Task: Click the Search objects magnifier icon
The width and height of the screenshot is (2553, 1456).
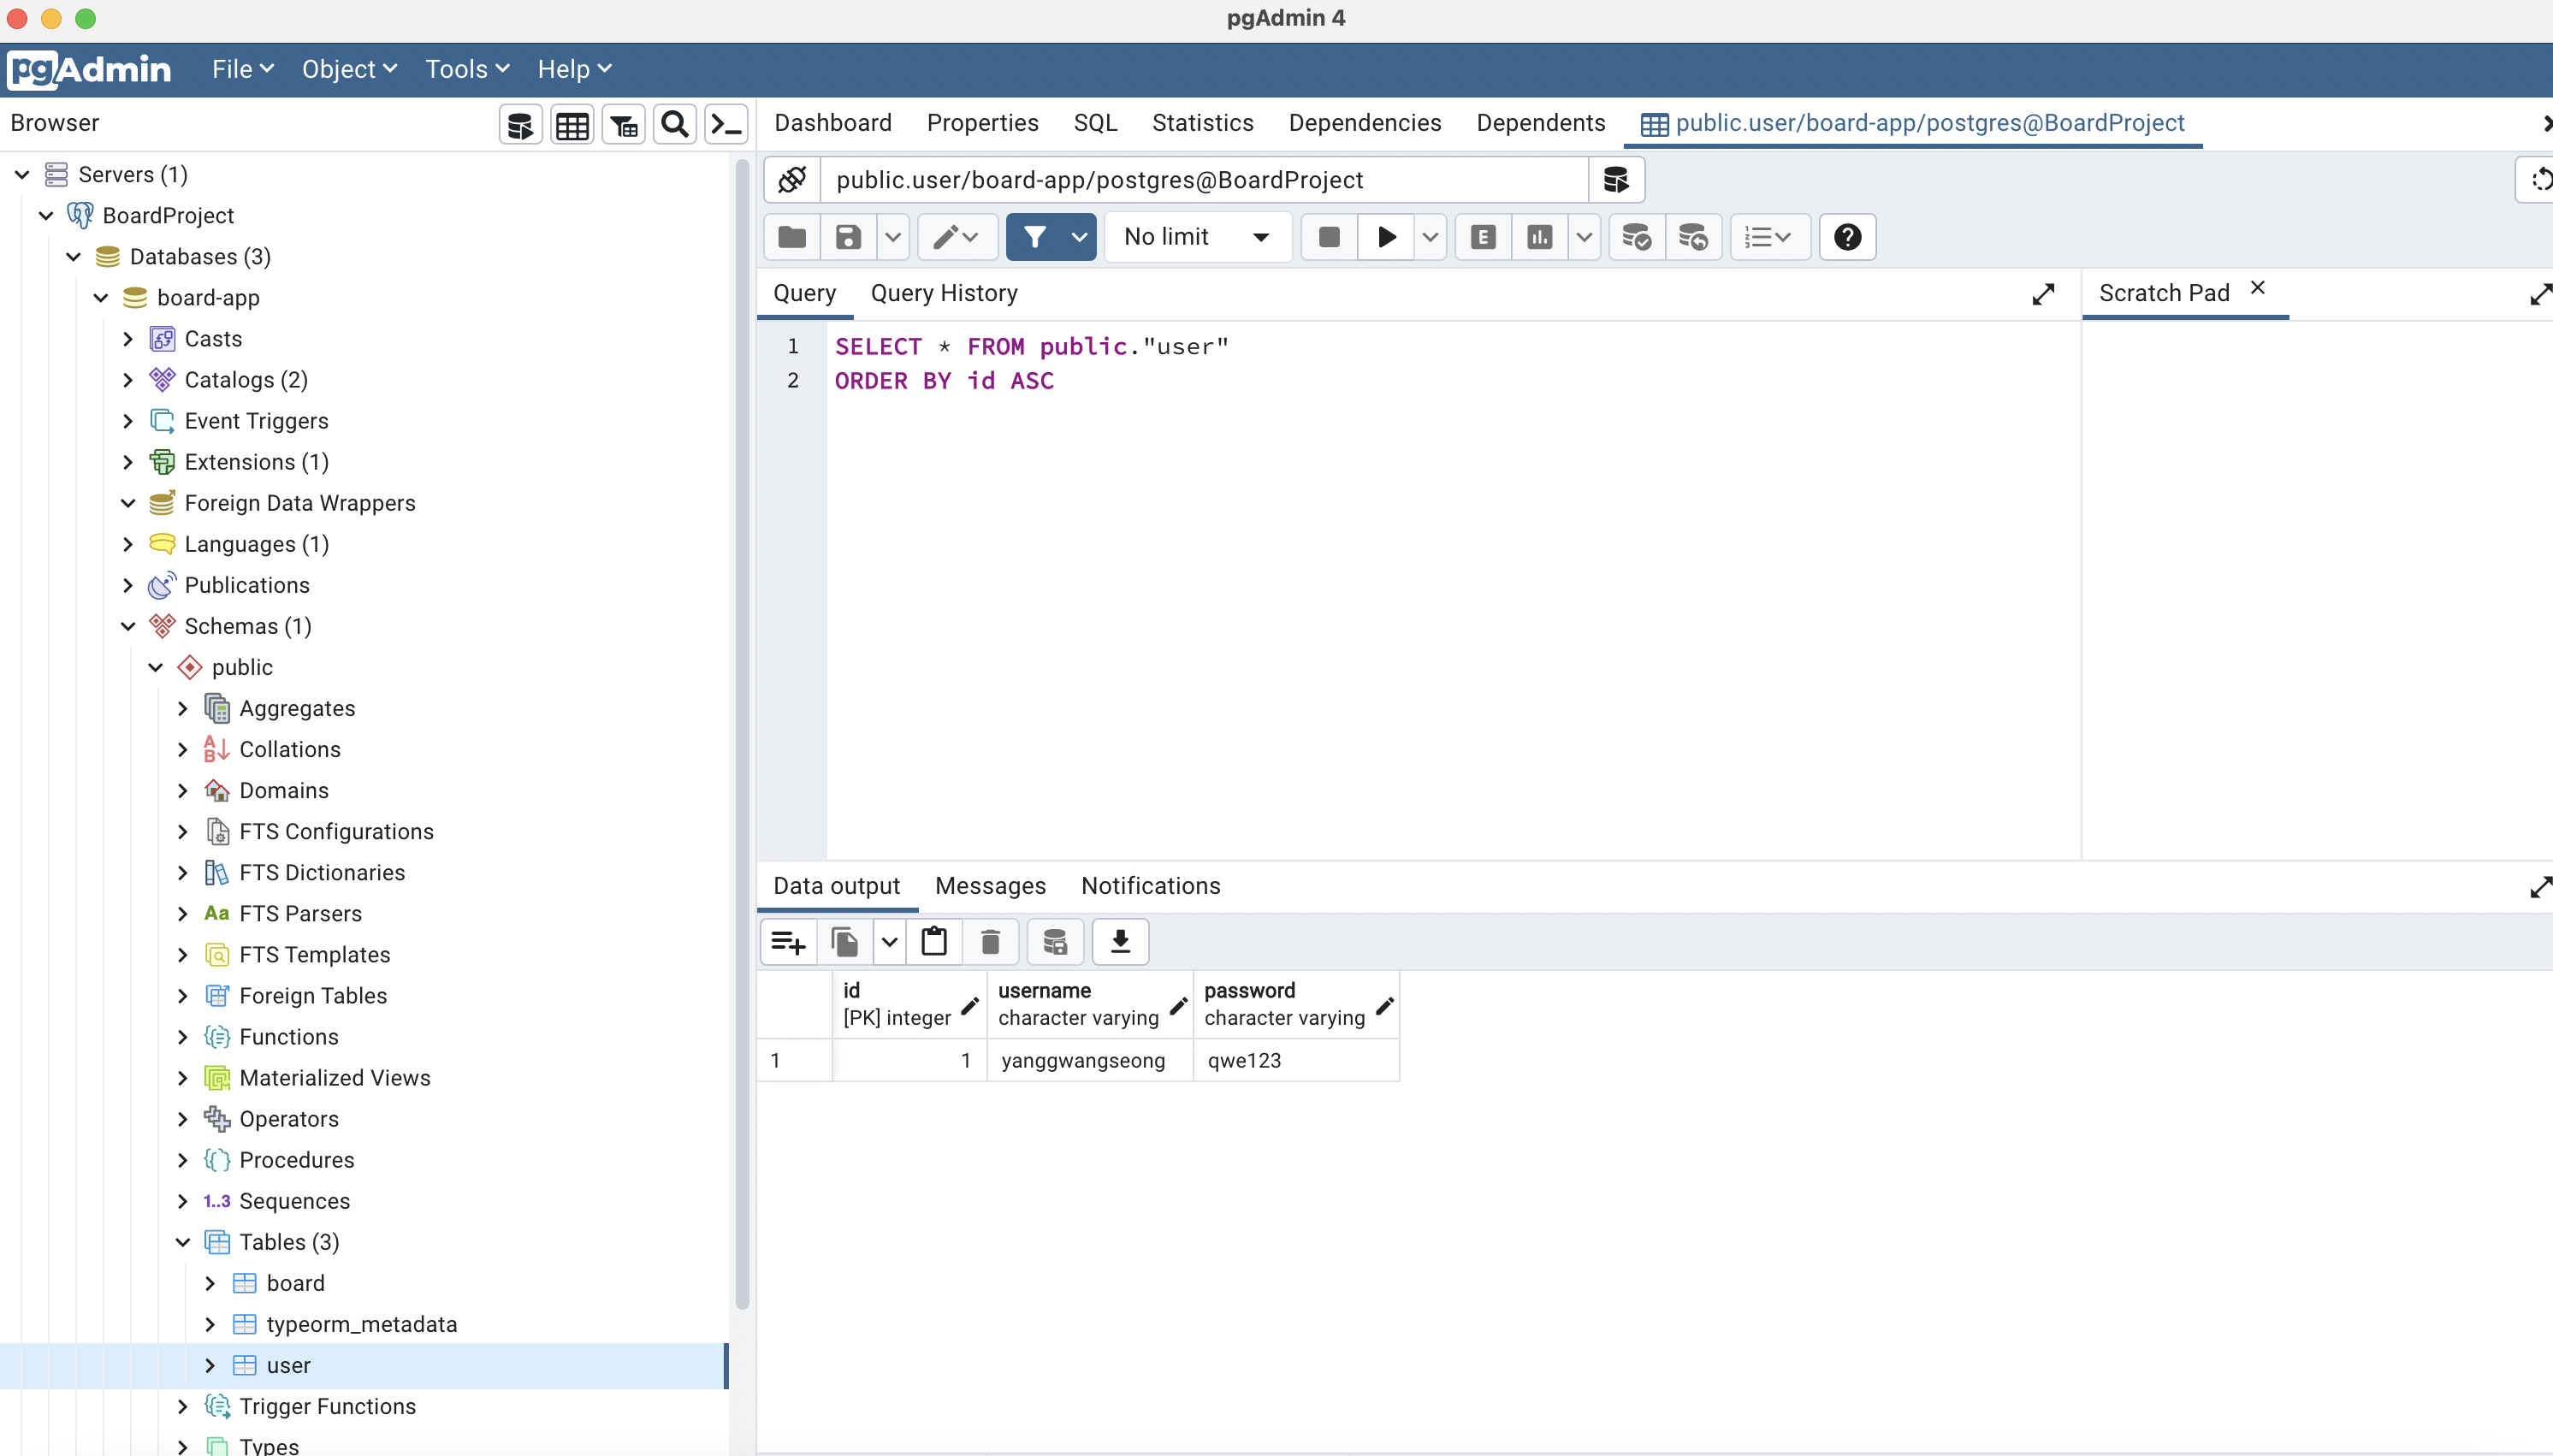Action: pyautogui.click(x=675, y=125)
